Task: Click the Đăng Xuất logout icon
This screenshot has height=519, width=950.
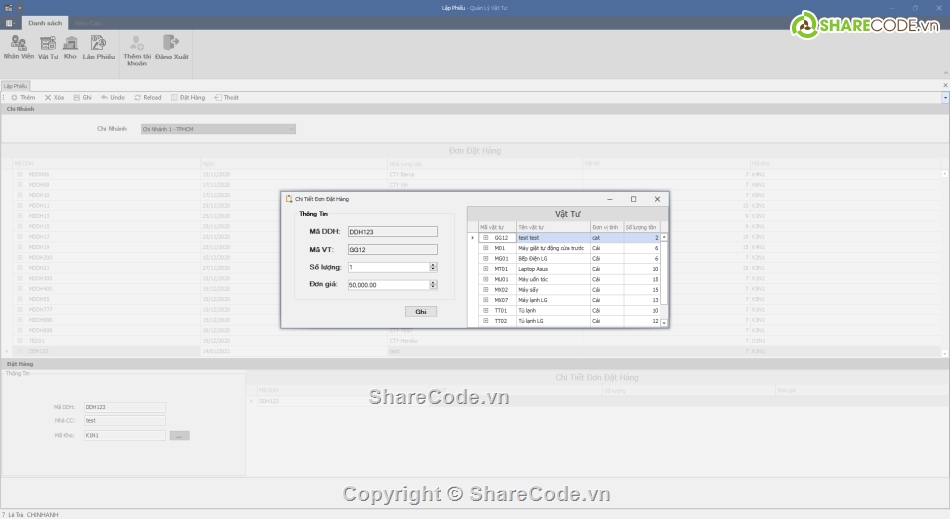Action: click(x=171, y=47)
